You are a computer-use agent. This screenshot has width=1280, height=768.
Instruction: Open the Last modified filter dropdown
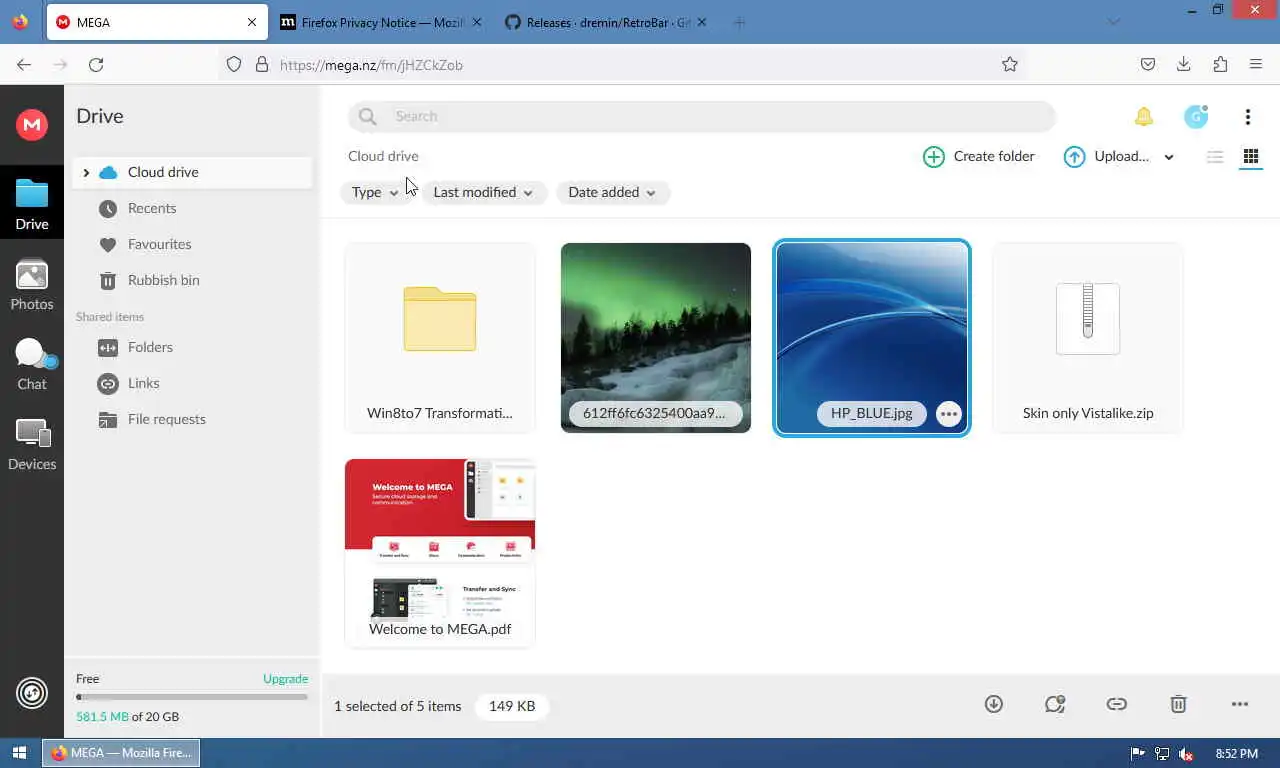point(483,193)
